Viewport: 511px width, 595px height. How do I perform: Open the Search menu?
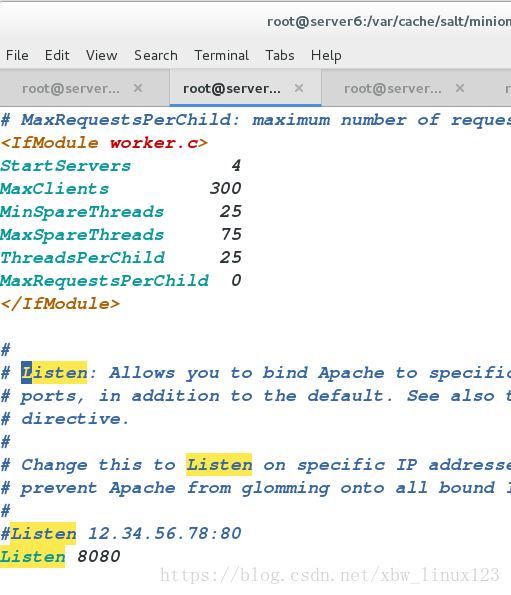pyautogui.click(x=156, y=55)
